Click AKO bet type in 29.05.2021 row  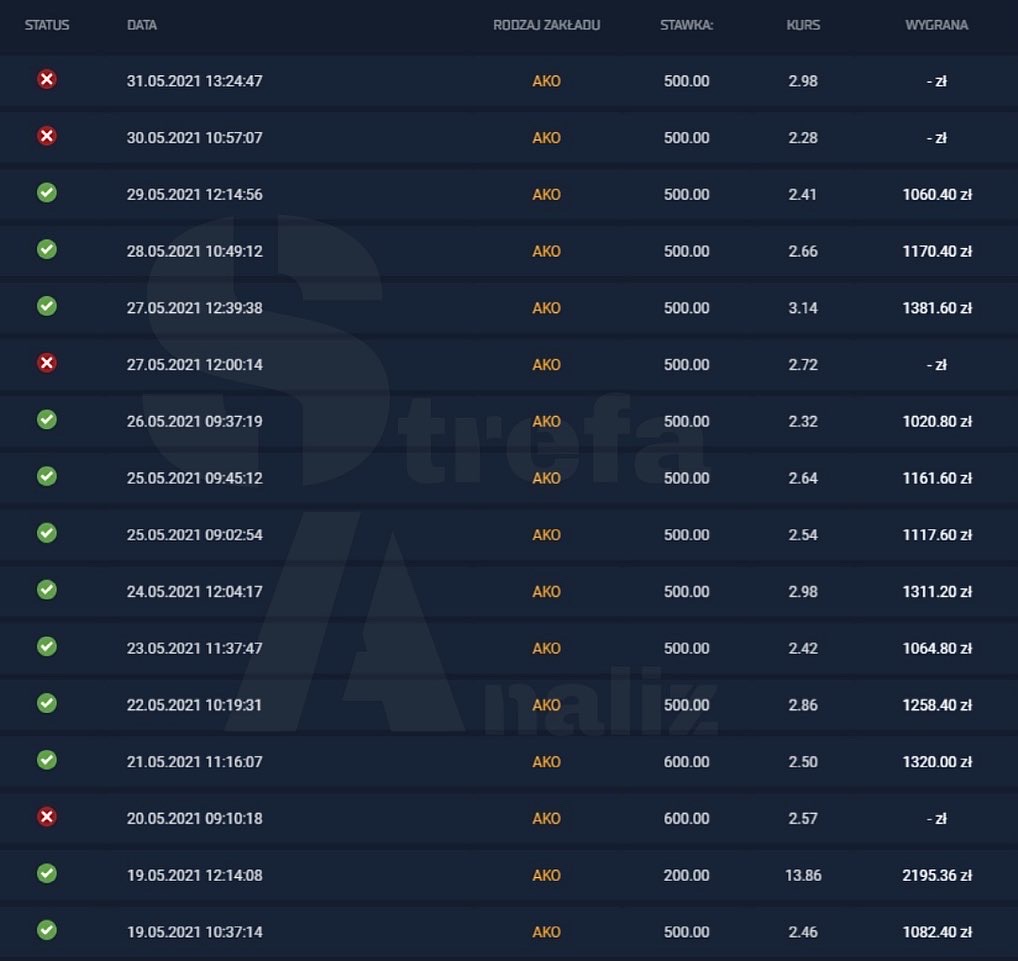pos(547,194)
